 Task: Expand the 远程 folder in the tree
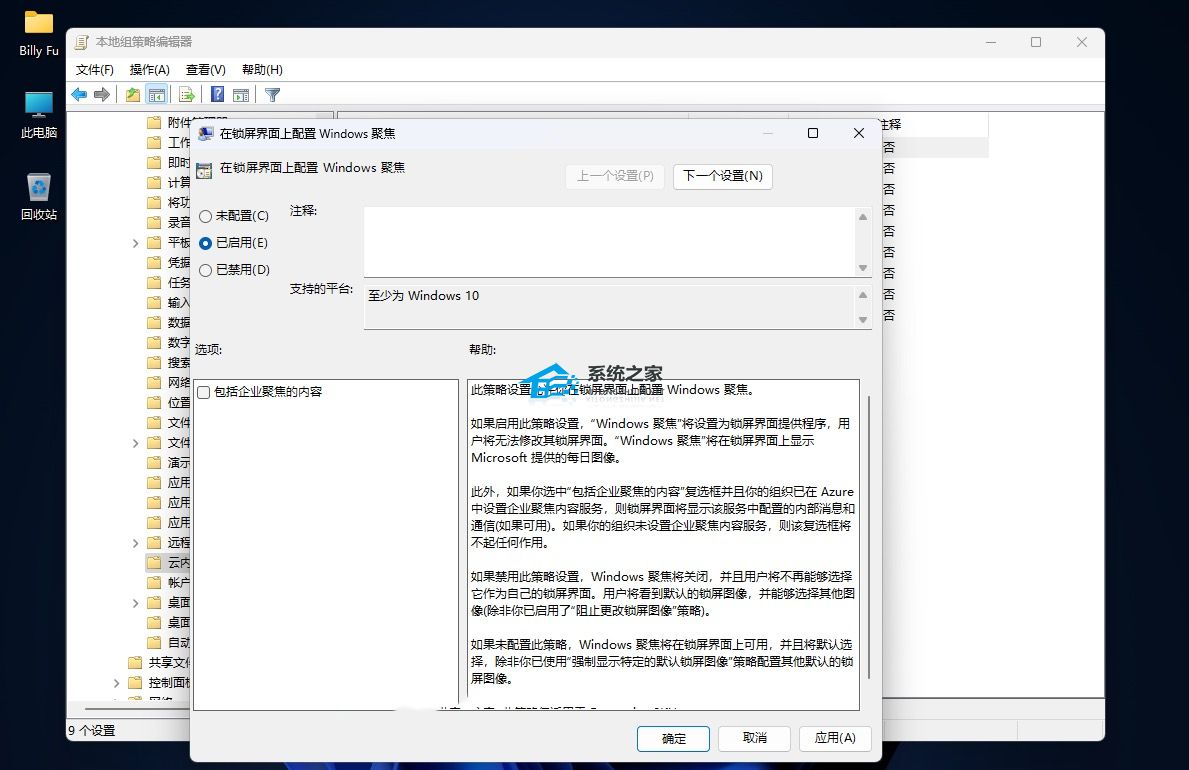(135, 542)
